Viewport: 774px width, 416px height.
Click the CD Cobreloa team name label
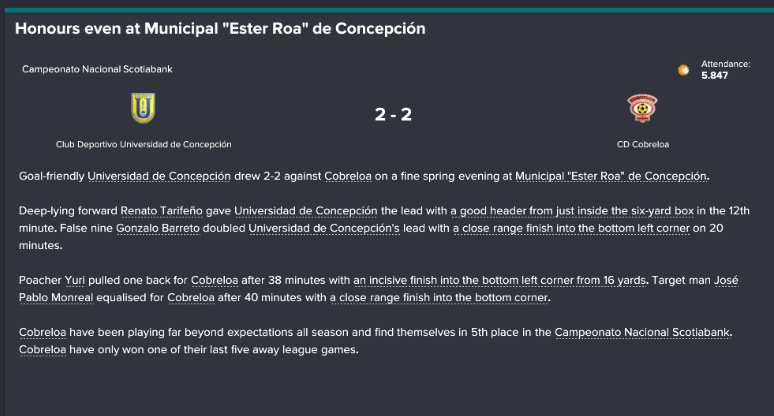click(643, 145)
